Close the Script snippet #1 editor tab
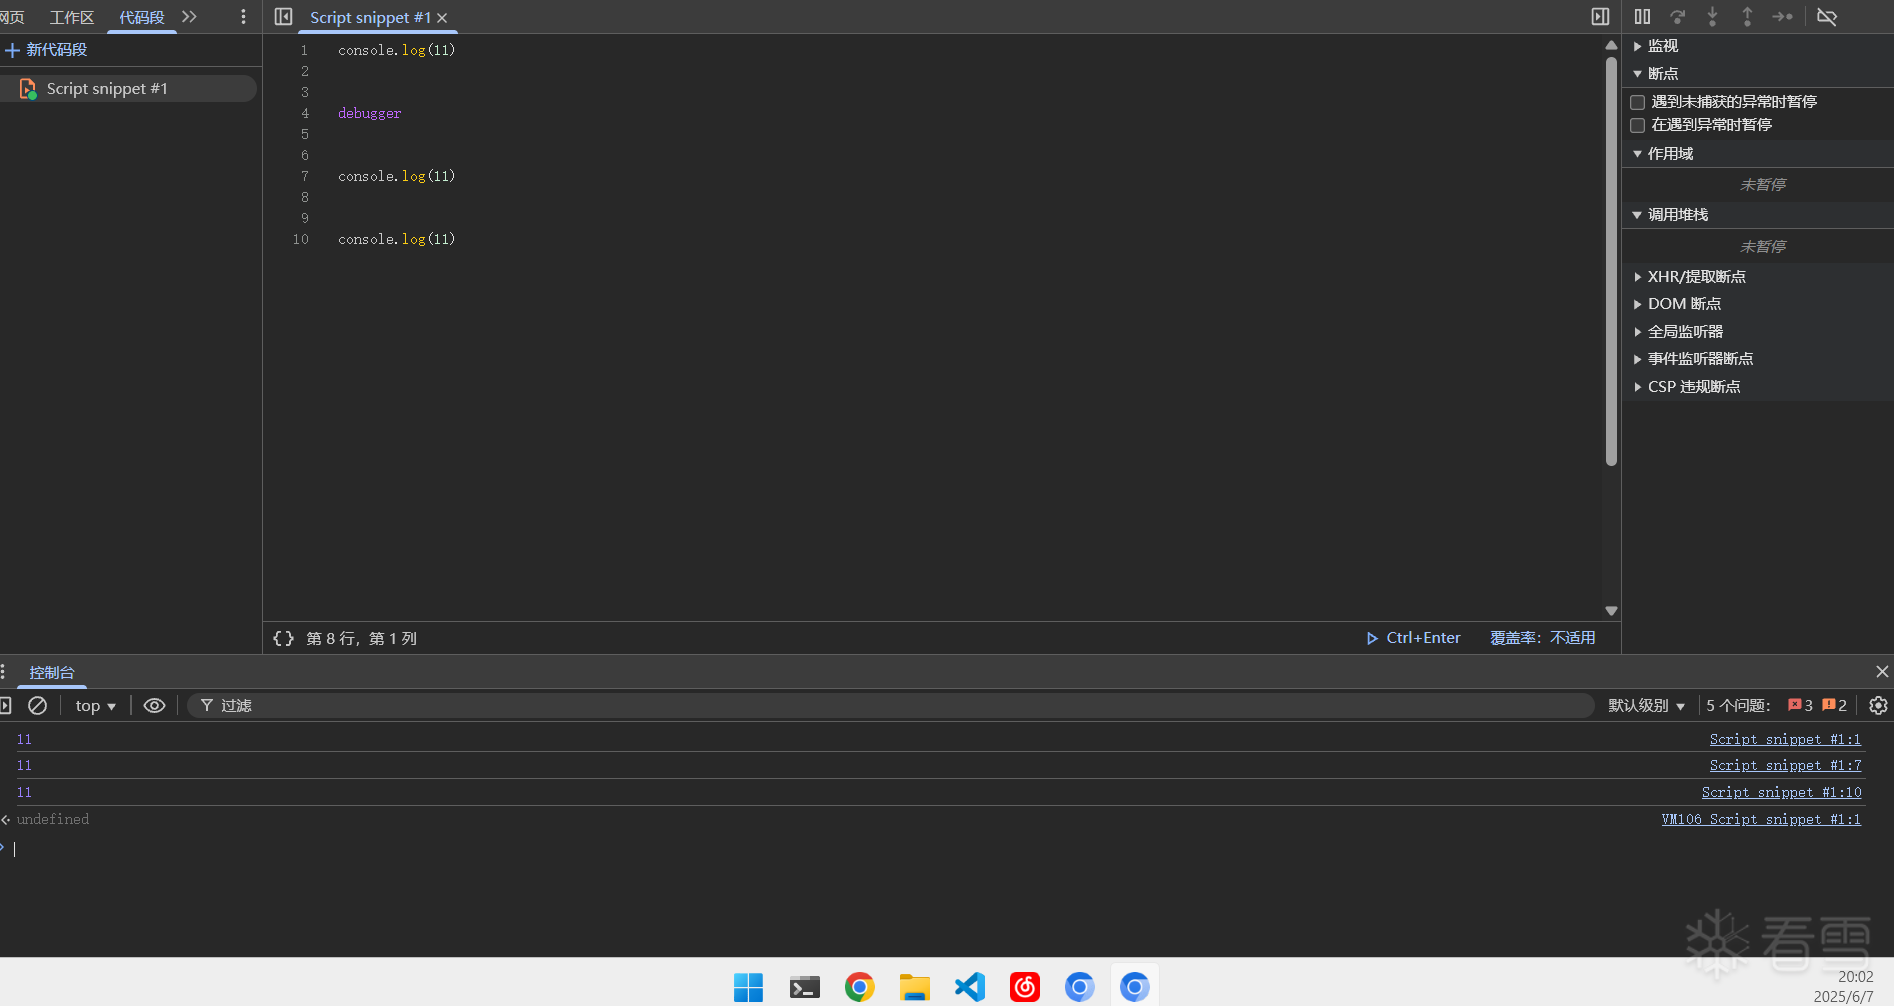The image size is (1894, 1006). coord(442,18)
